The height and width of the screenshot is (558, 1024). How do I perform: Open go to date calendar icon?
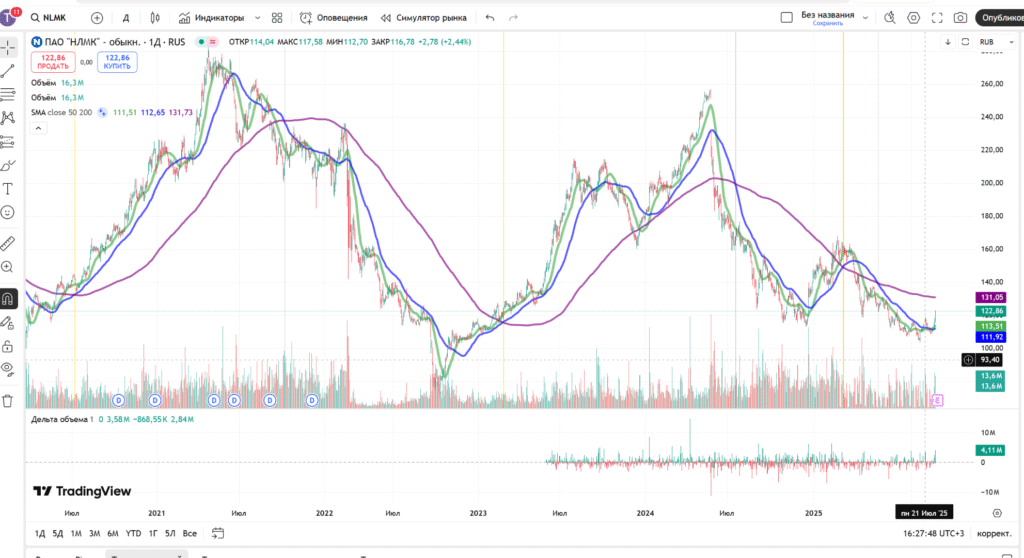pos(217,533)
